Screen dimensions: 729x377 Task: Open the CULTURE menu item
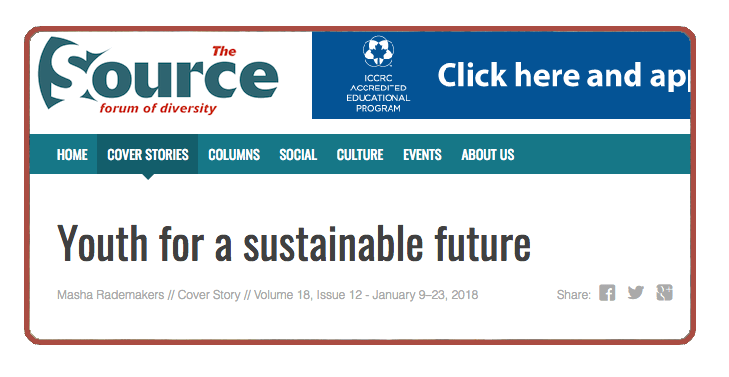[x=360, y=154]
